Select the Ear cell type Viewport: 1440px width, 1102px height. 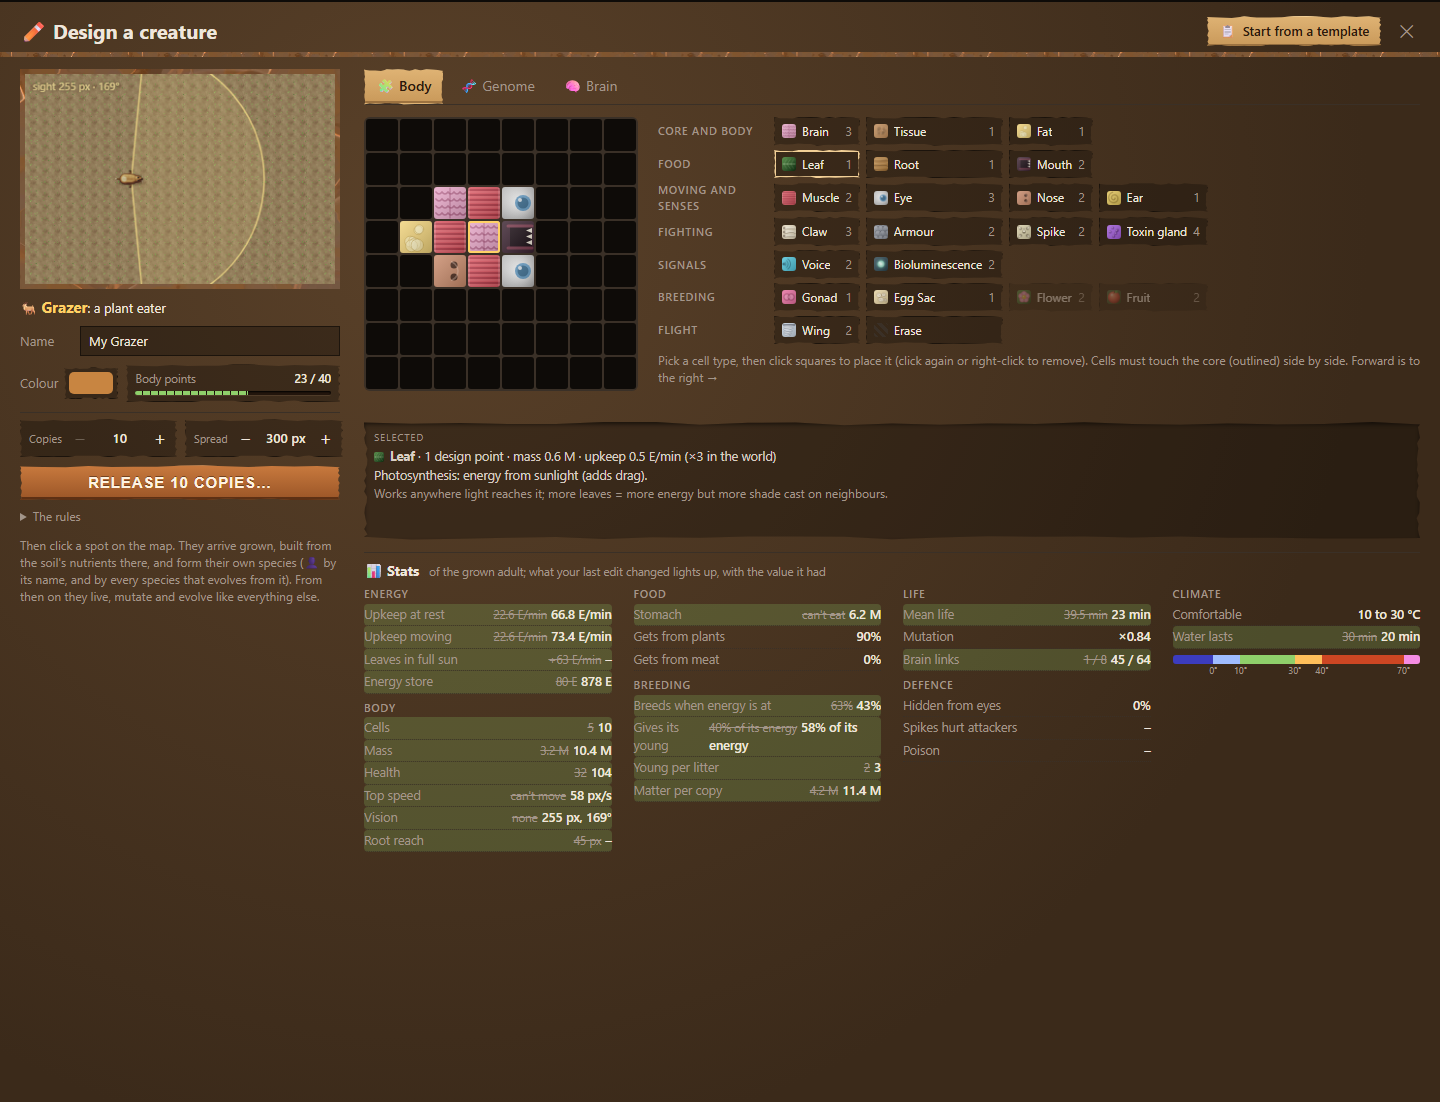[x=1152, y=198]
